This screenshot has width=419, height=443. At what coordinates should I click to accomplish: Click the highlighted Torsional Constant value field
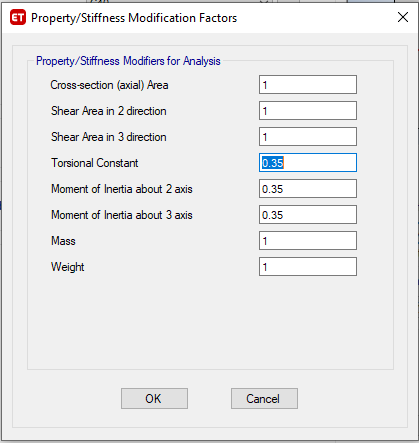[308, 163]
